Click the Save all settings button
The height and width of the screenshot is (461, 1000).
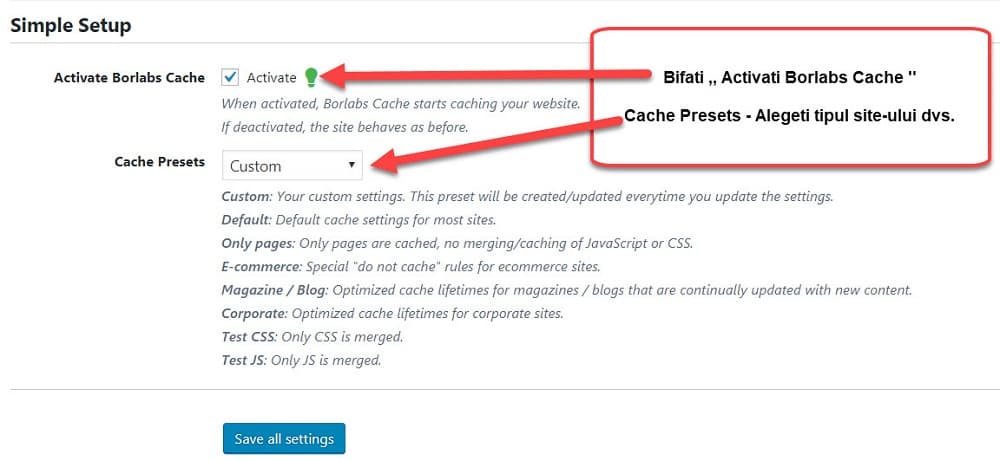pyautogui.click(x=284, y=439)
